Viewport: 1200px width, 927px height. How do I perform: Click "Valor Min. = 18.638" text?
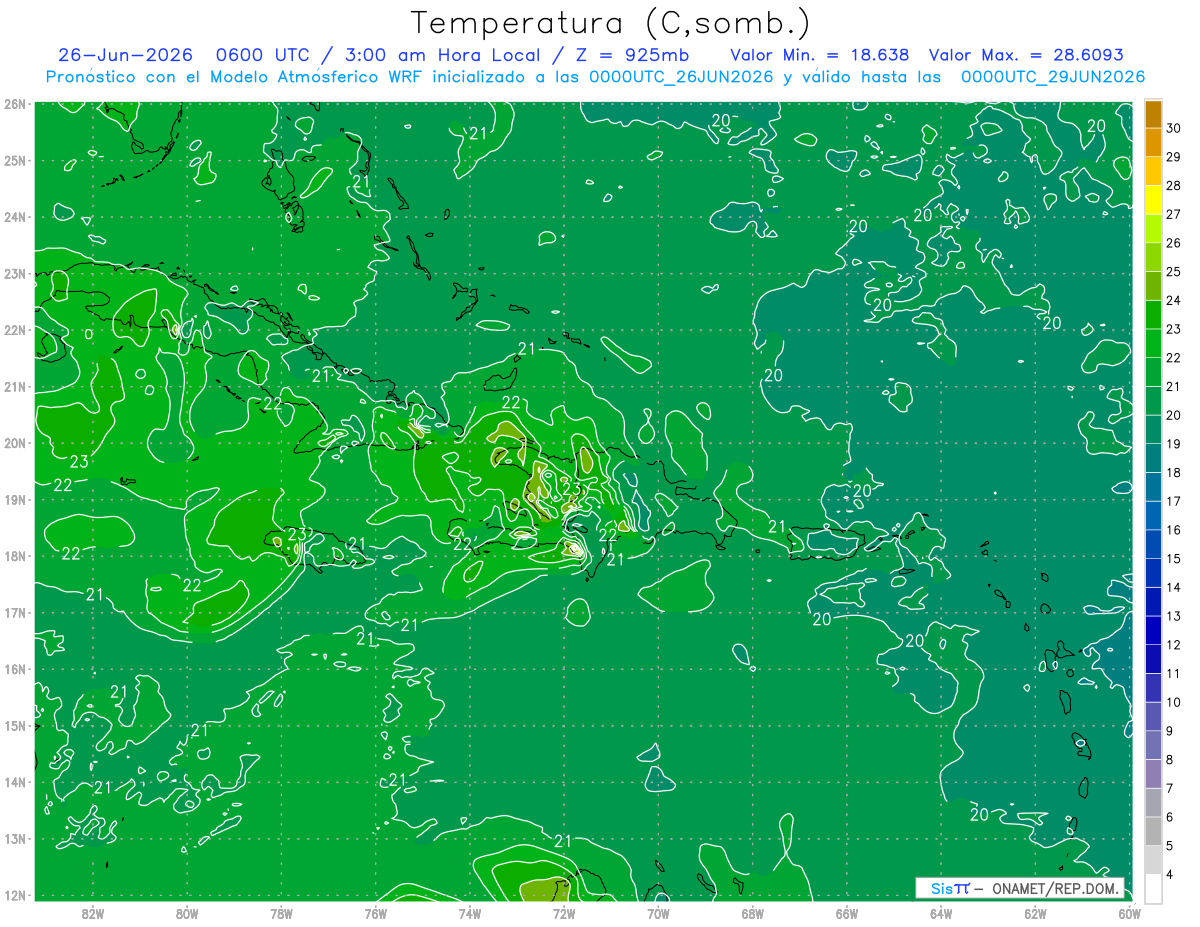tap(820, 55)
